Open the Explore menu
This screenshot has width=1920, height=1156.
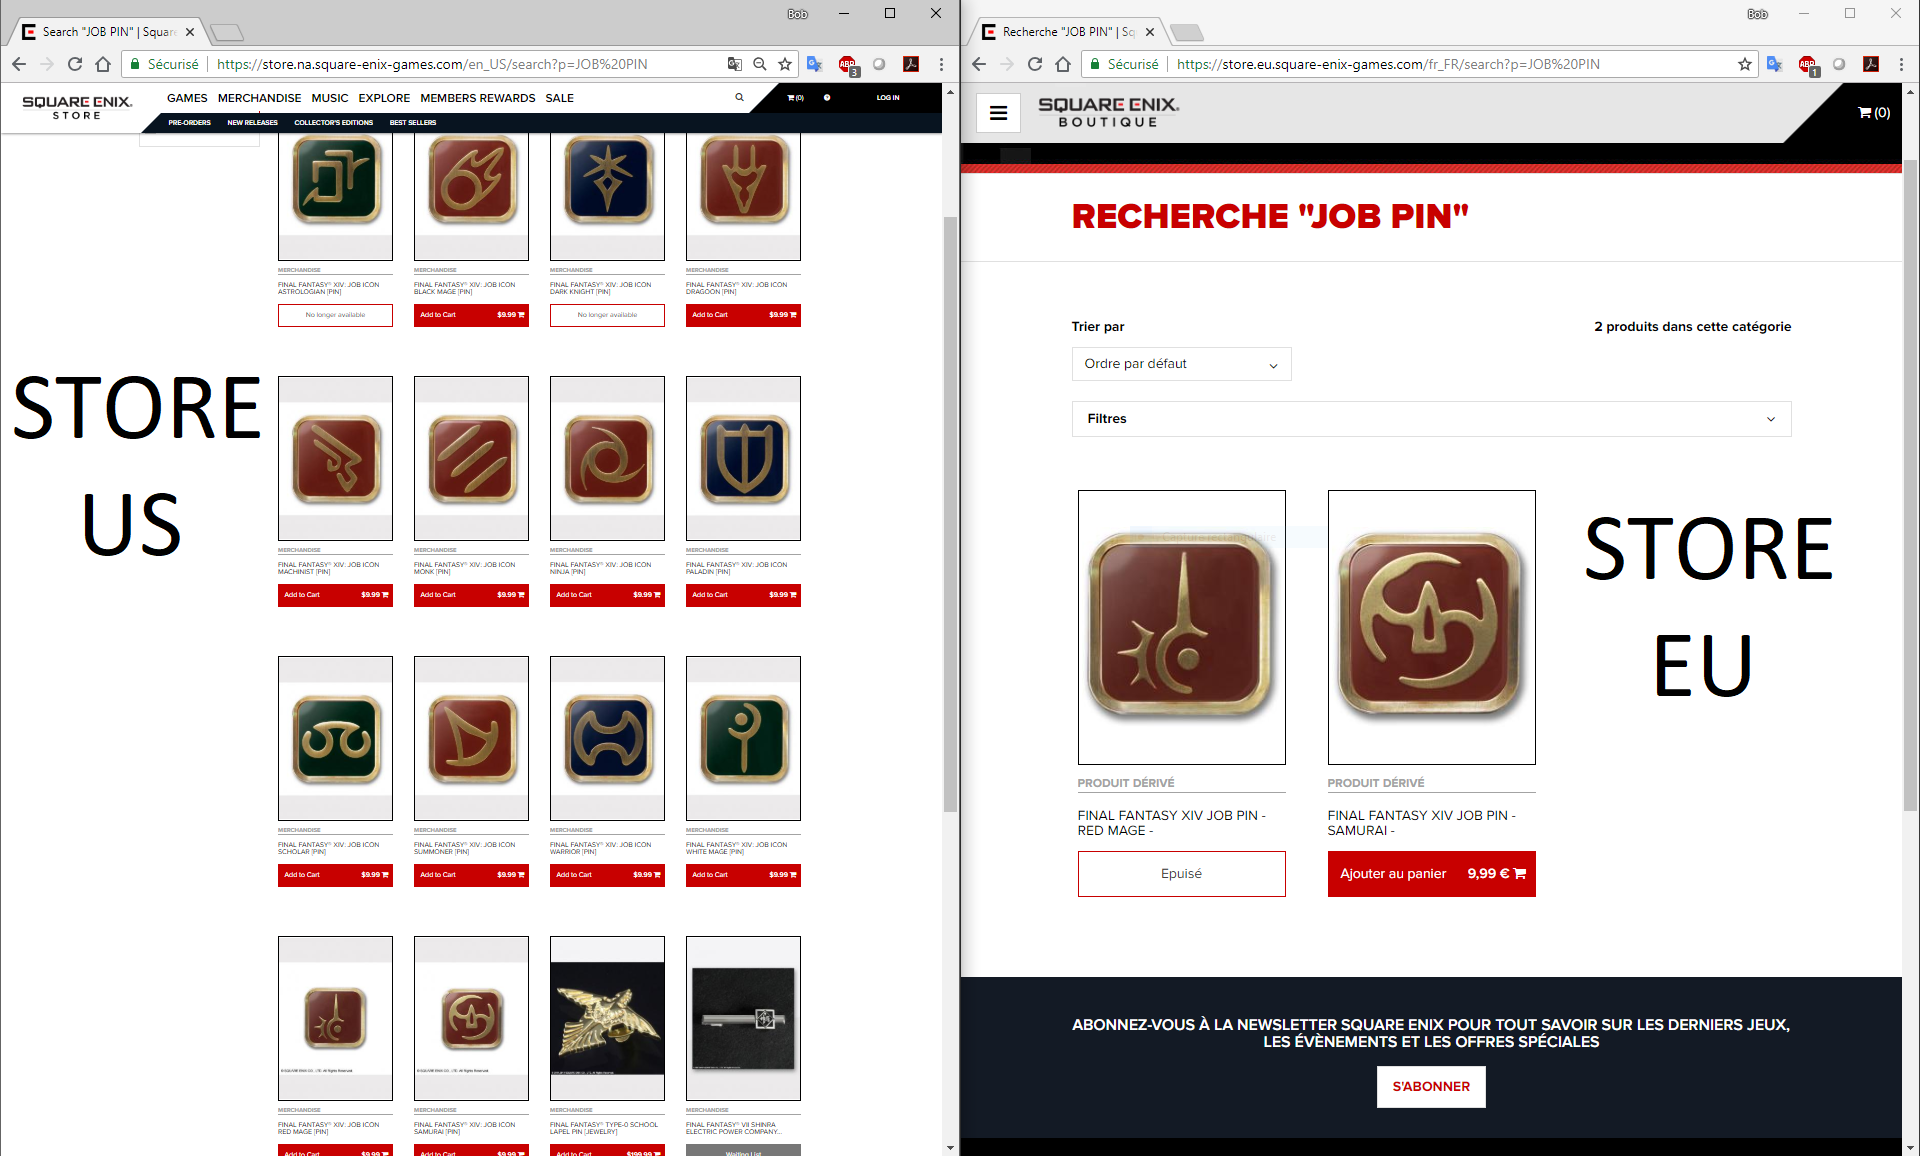[x=384, y=98]
